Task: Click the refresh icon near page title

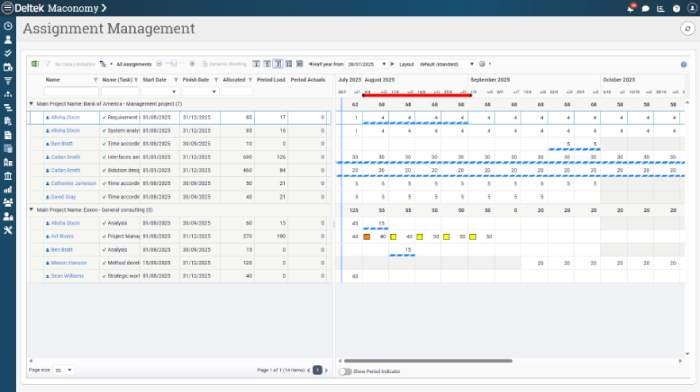Action: tap(688, 29)
